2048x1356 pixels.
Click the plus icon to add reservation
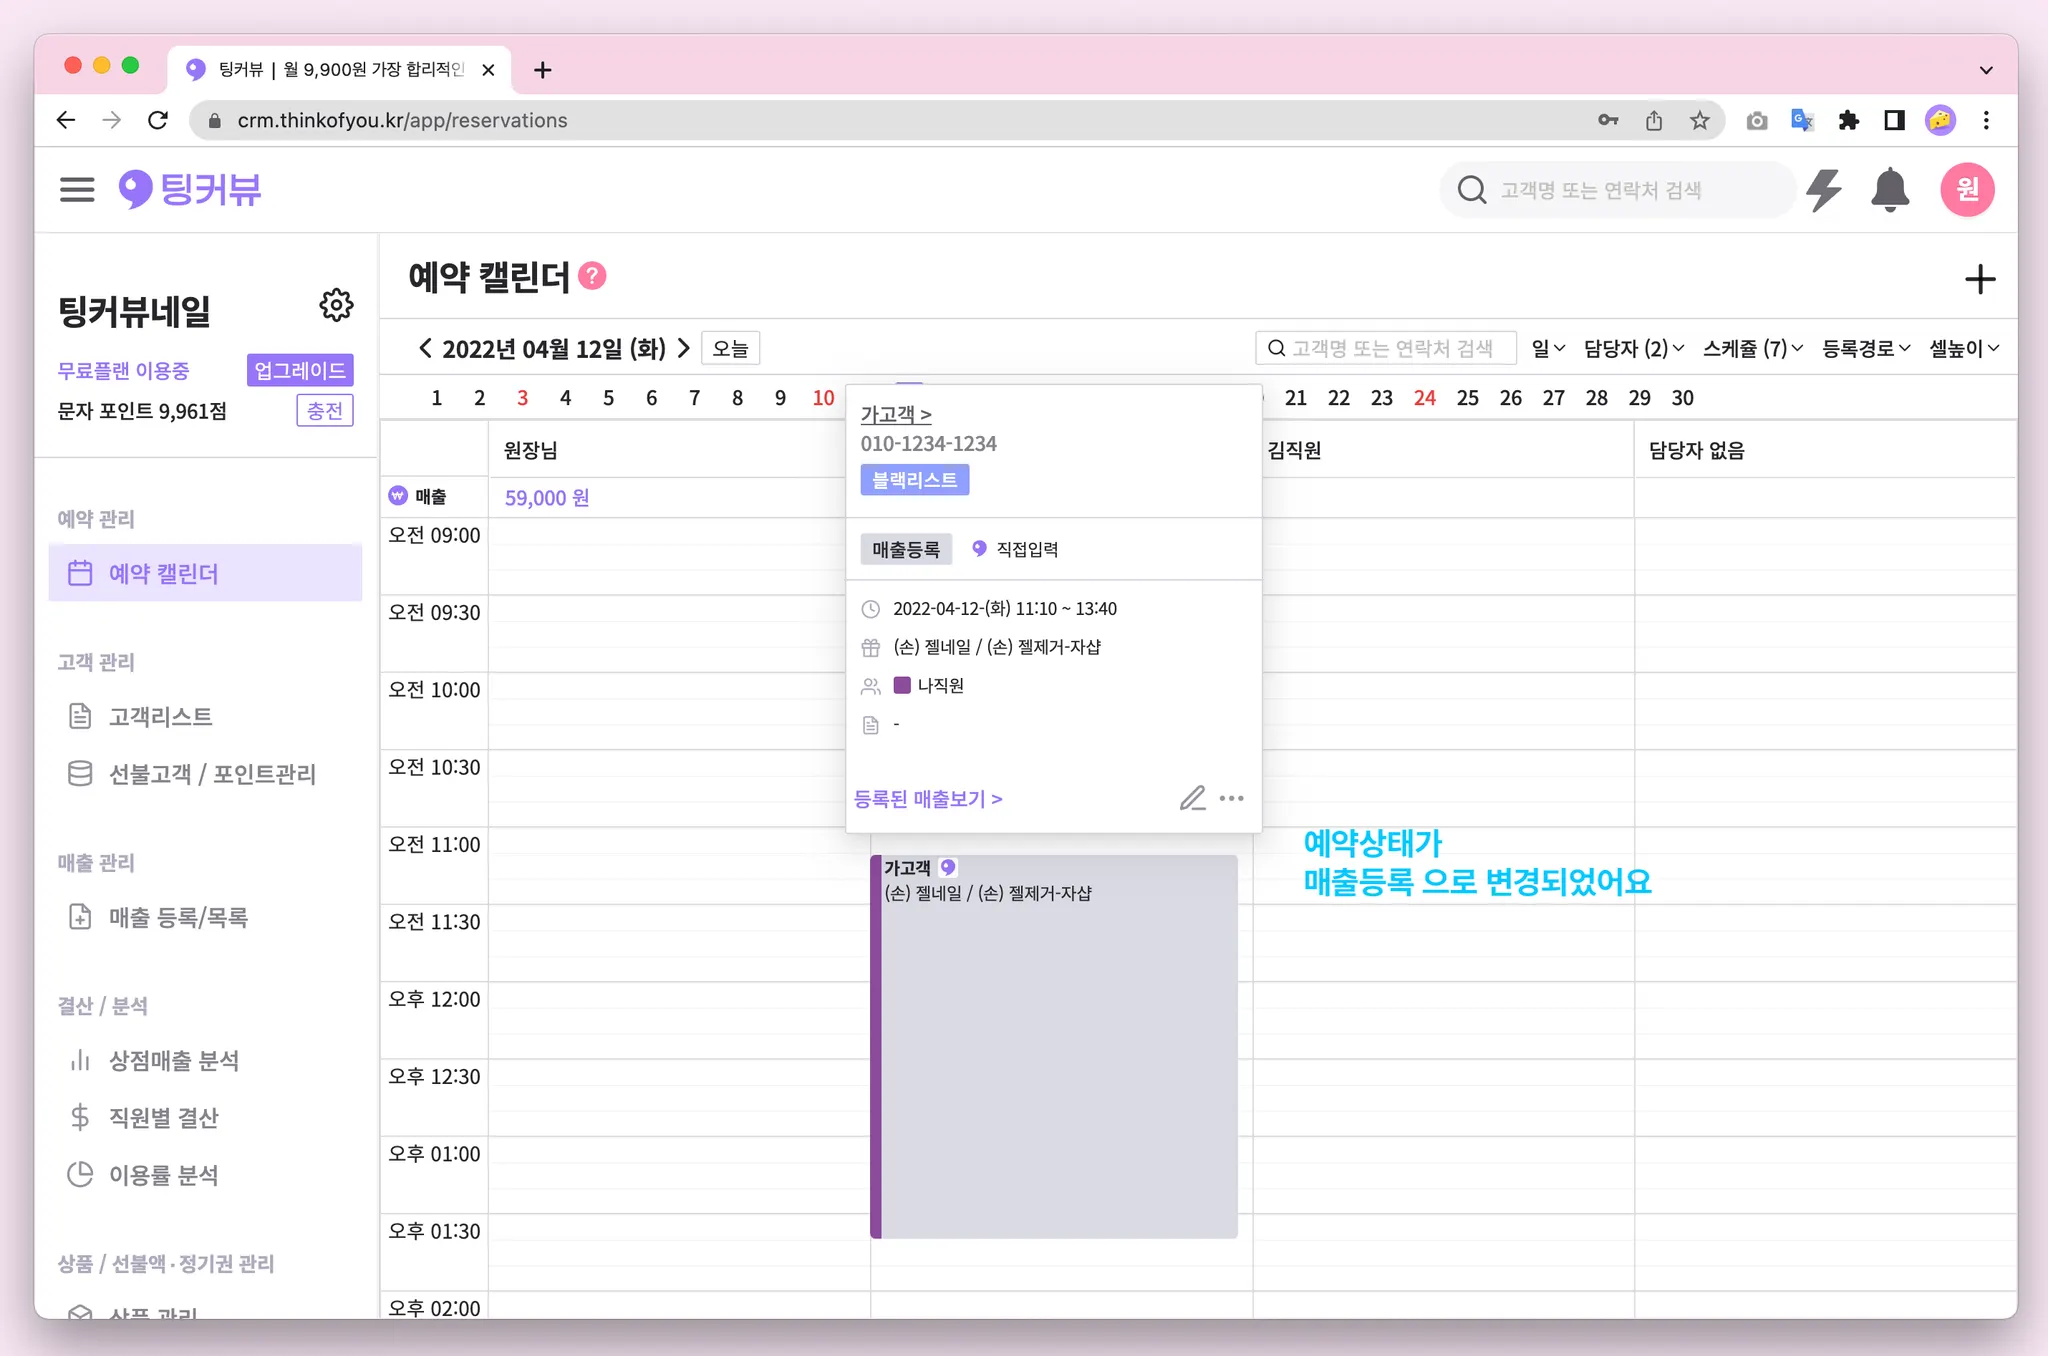pyautogui.click(x=1979, y=279)
